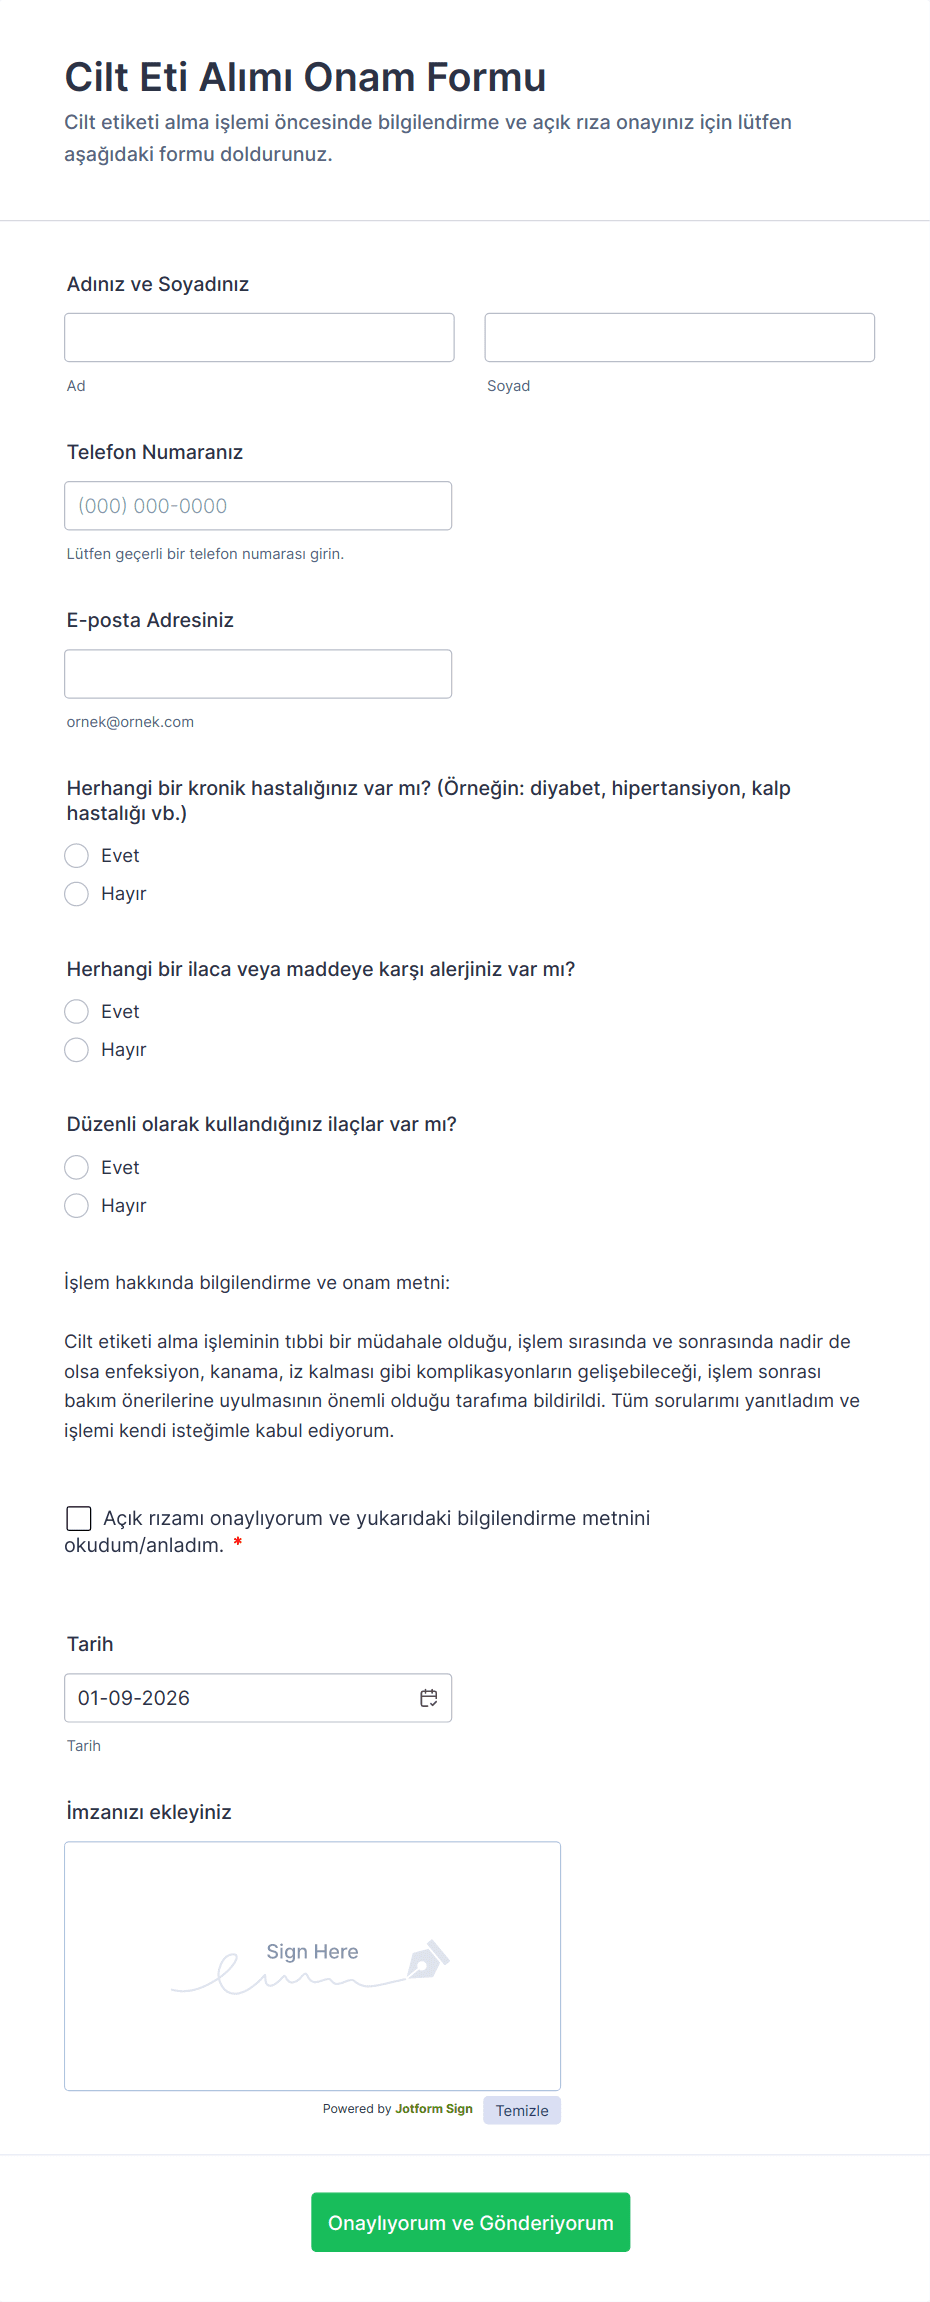Image resolution: width=930 pixels, height=2302 pixels.
Task: Click inside the Ad input field
Action: click(x=258, y=337)
